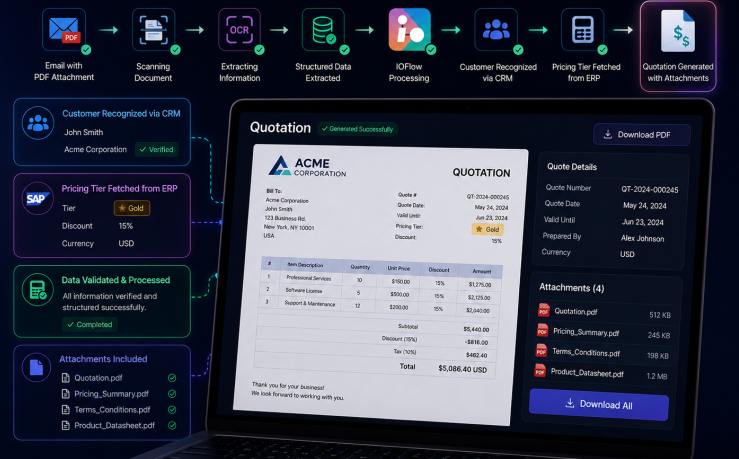
Task: Click the green check beside Pricing_Summary.pdf in Attachments Included
Action: [172, 393]
